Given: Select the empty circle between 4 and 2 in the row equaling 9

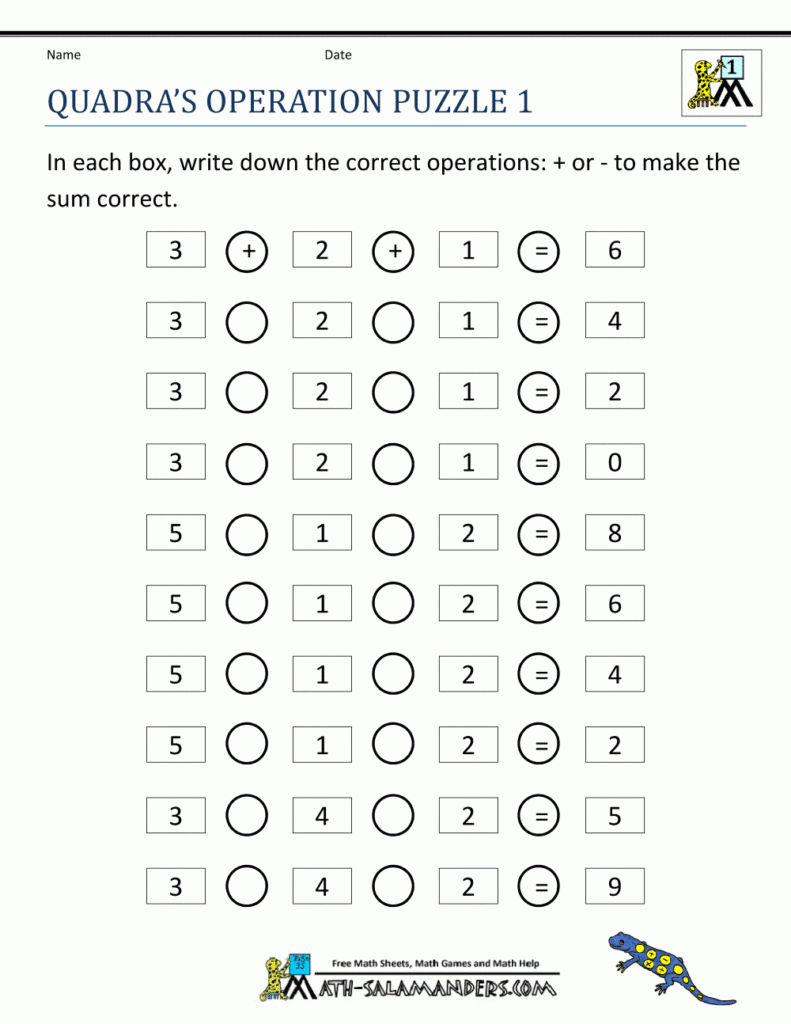Looking at the screenshot, I should (394, 887).
